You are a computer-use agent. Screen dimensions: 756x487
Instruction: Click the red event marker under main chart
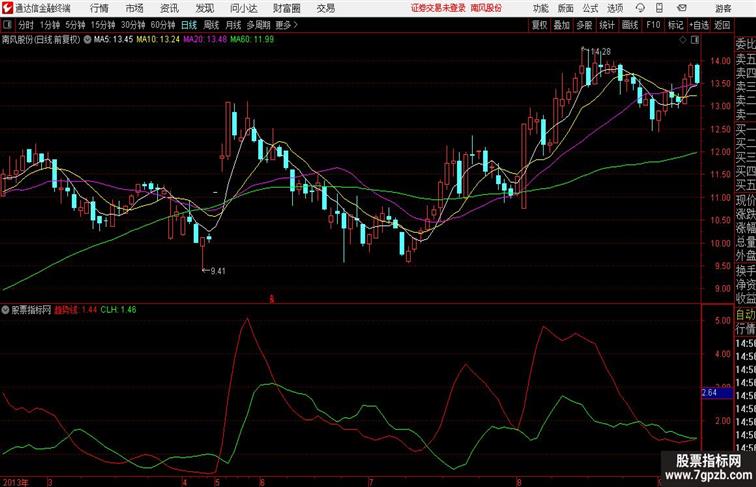(271, 299)
